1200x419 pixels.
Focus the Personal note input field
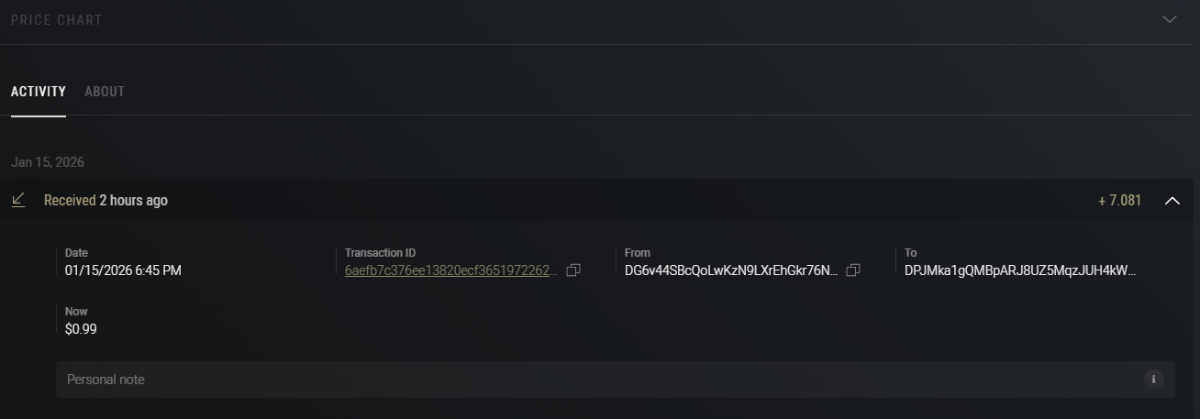tap(600, 380)
